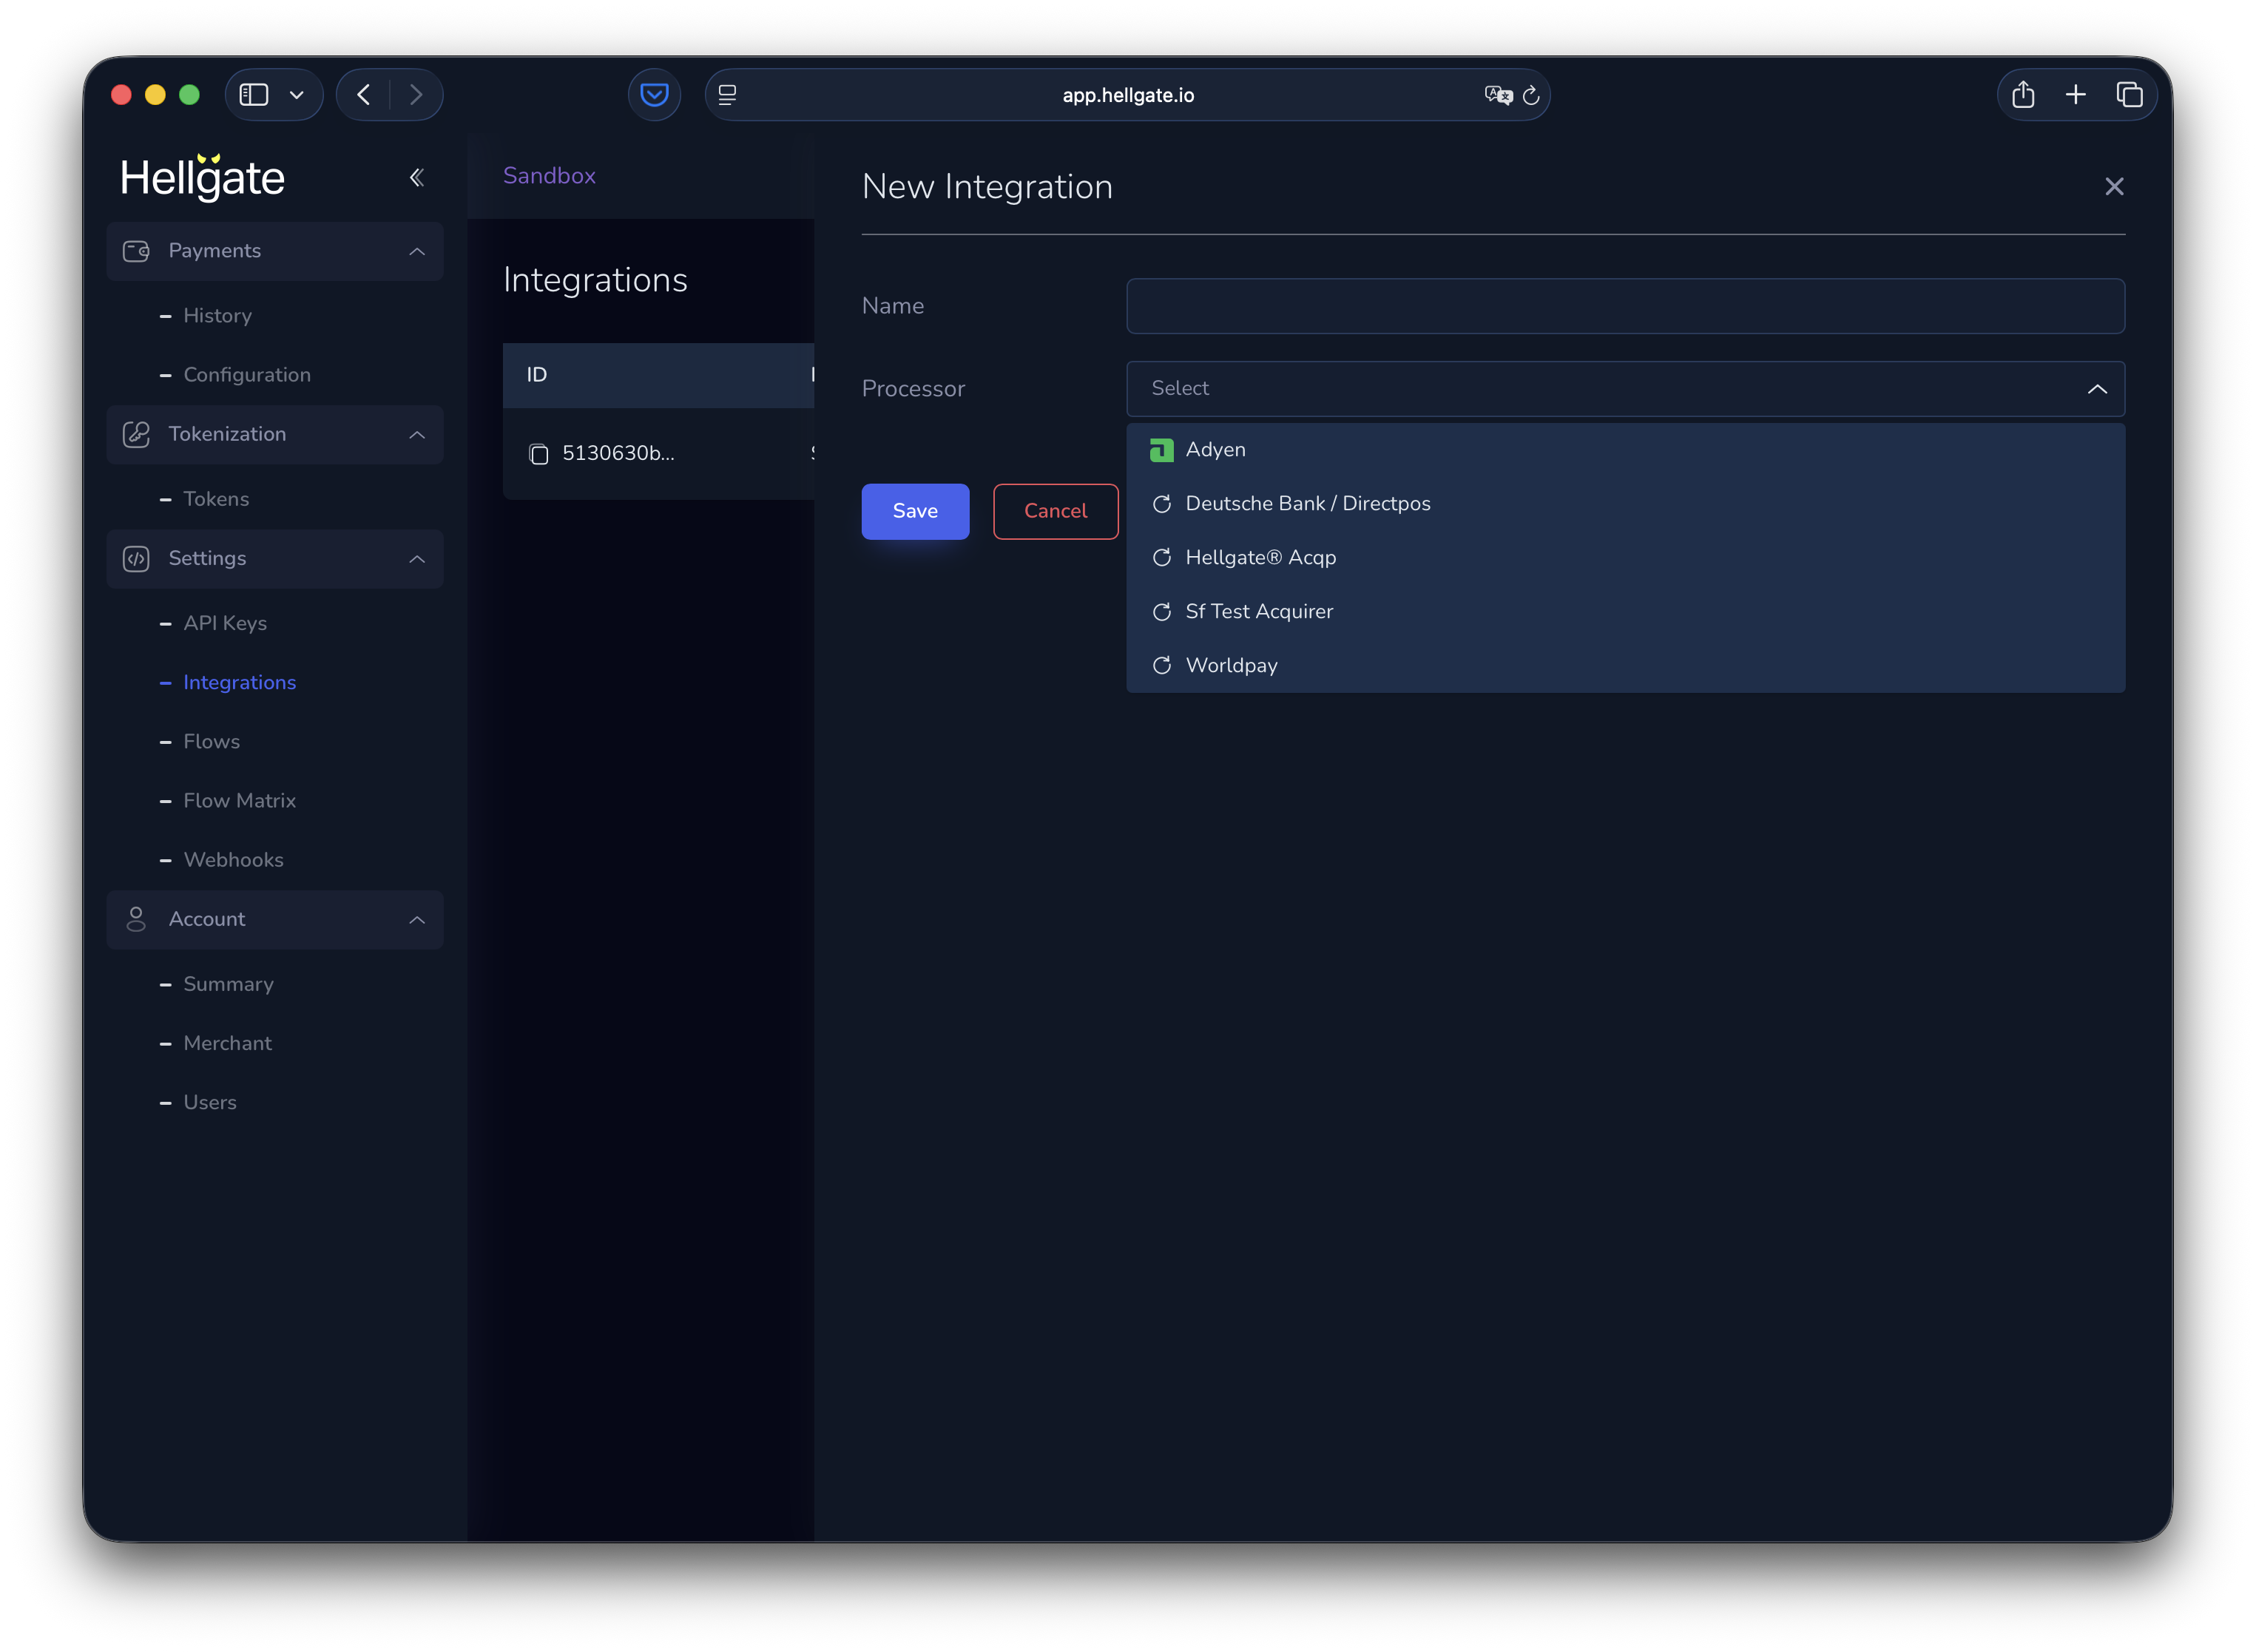Click the Account user icon
Viewport: 2256px width, 1652px height.
(x=137, y=919)
